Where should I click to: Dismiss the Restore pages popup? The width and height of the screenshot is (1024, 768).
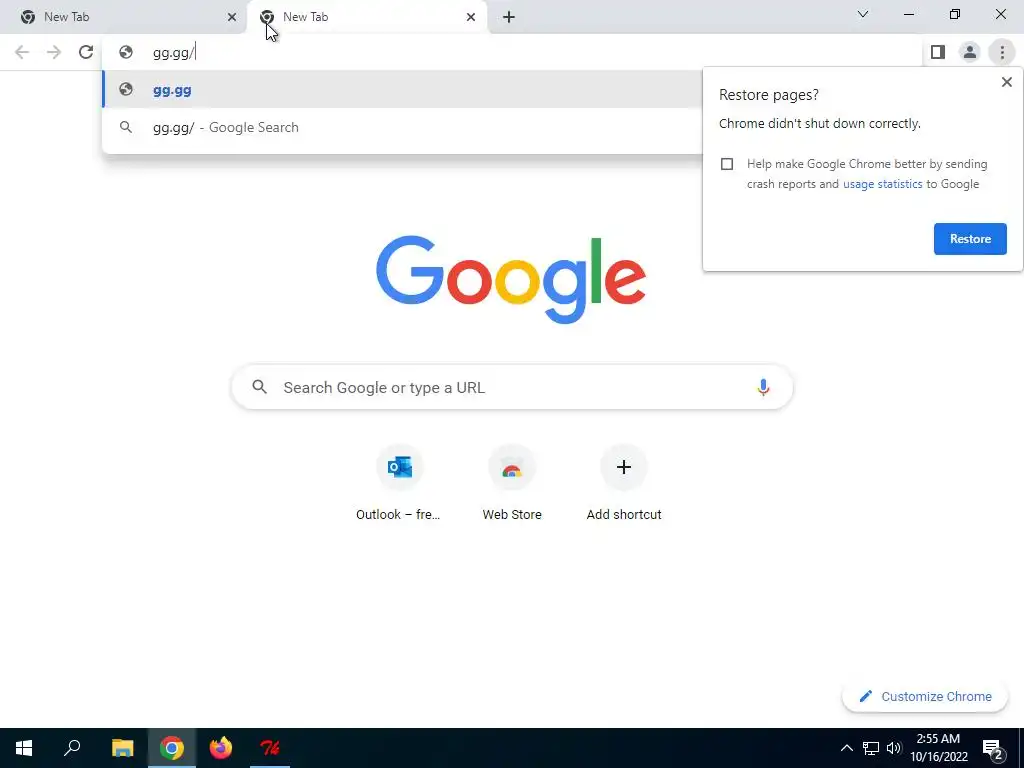click(x=1006, y=82)
